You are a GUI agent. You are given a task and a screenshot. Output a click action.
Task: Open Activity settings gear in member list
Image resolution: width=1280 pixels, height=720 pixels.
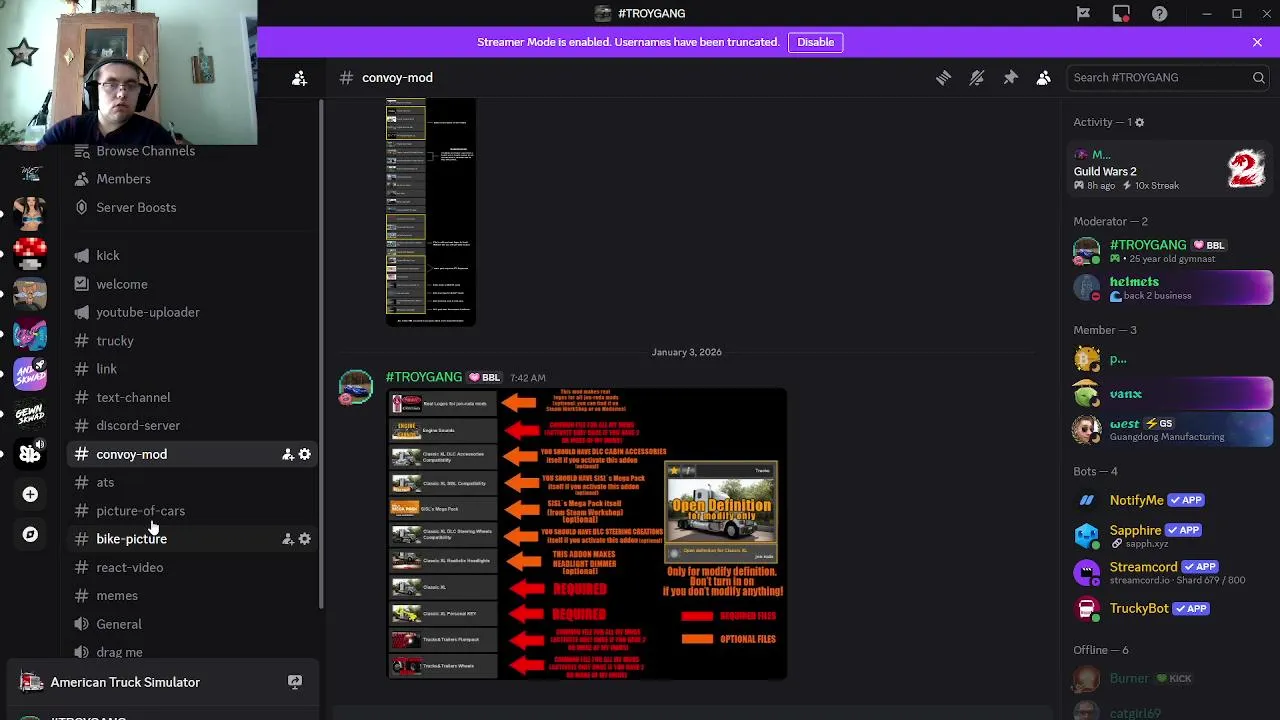[1139, 122]
